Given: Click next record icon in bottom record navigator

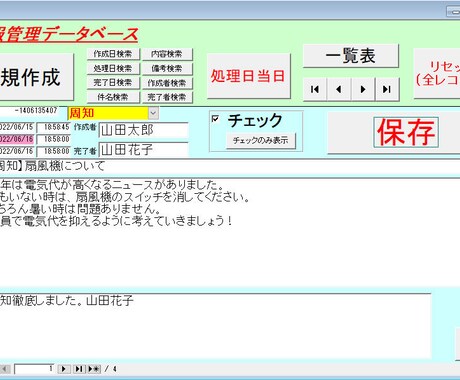Looking at the screenshot, I should click(x=64, y=369).
